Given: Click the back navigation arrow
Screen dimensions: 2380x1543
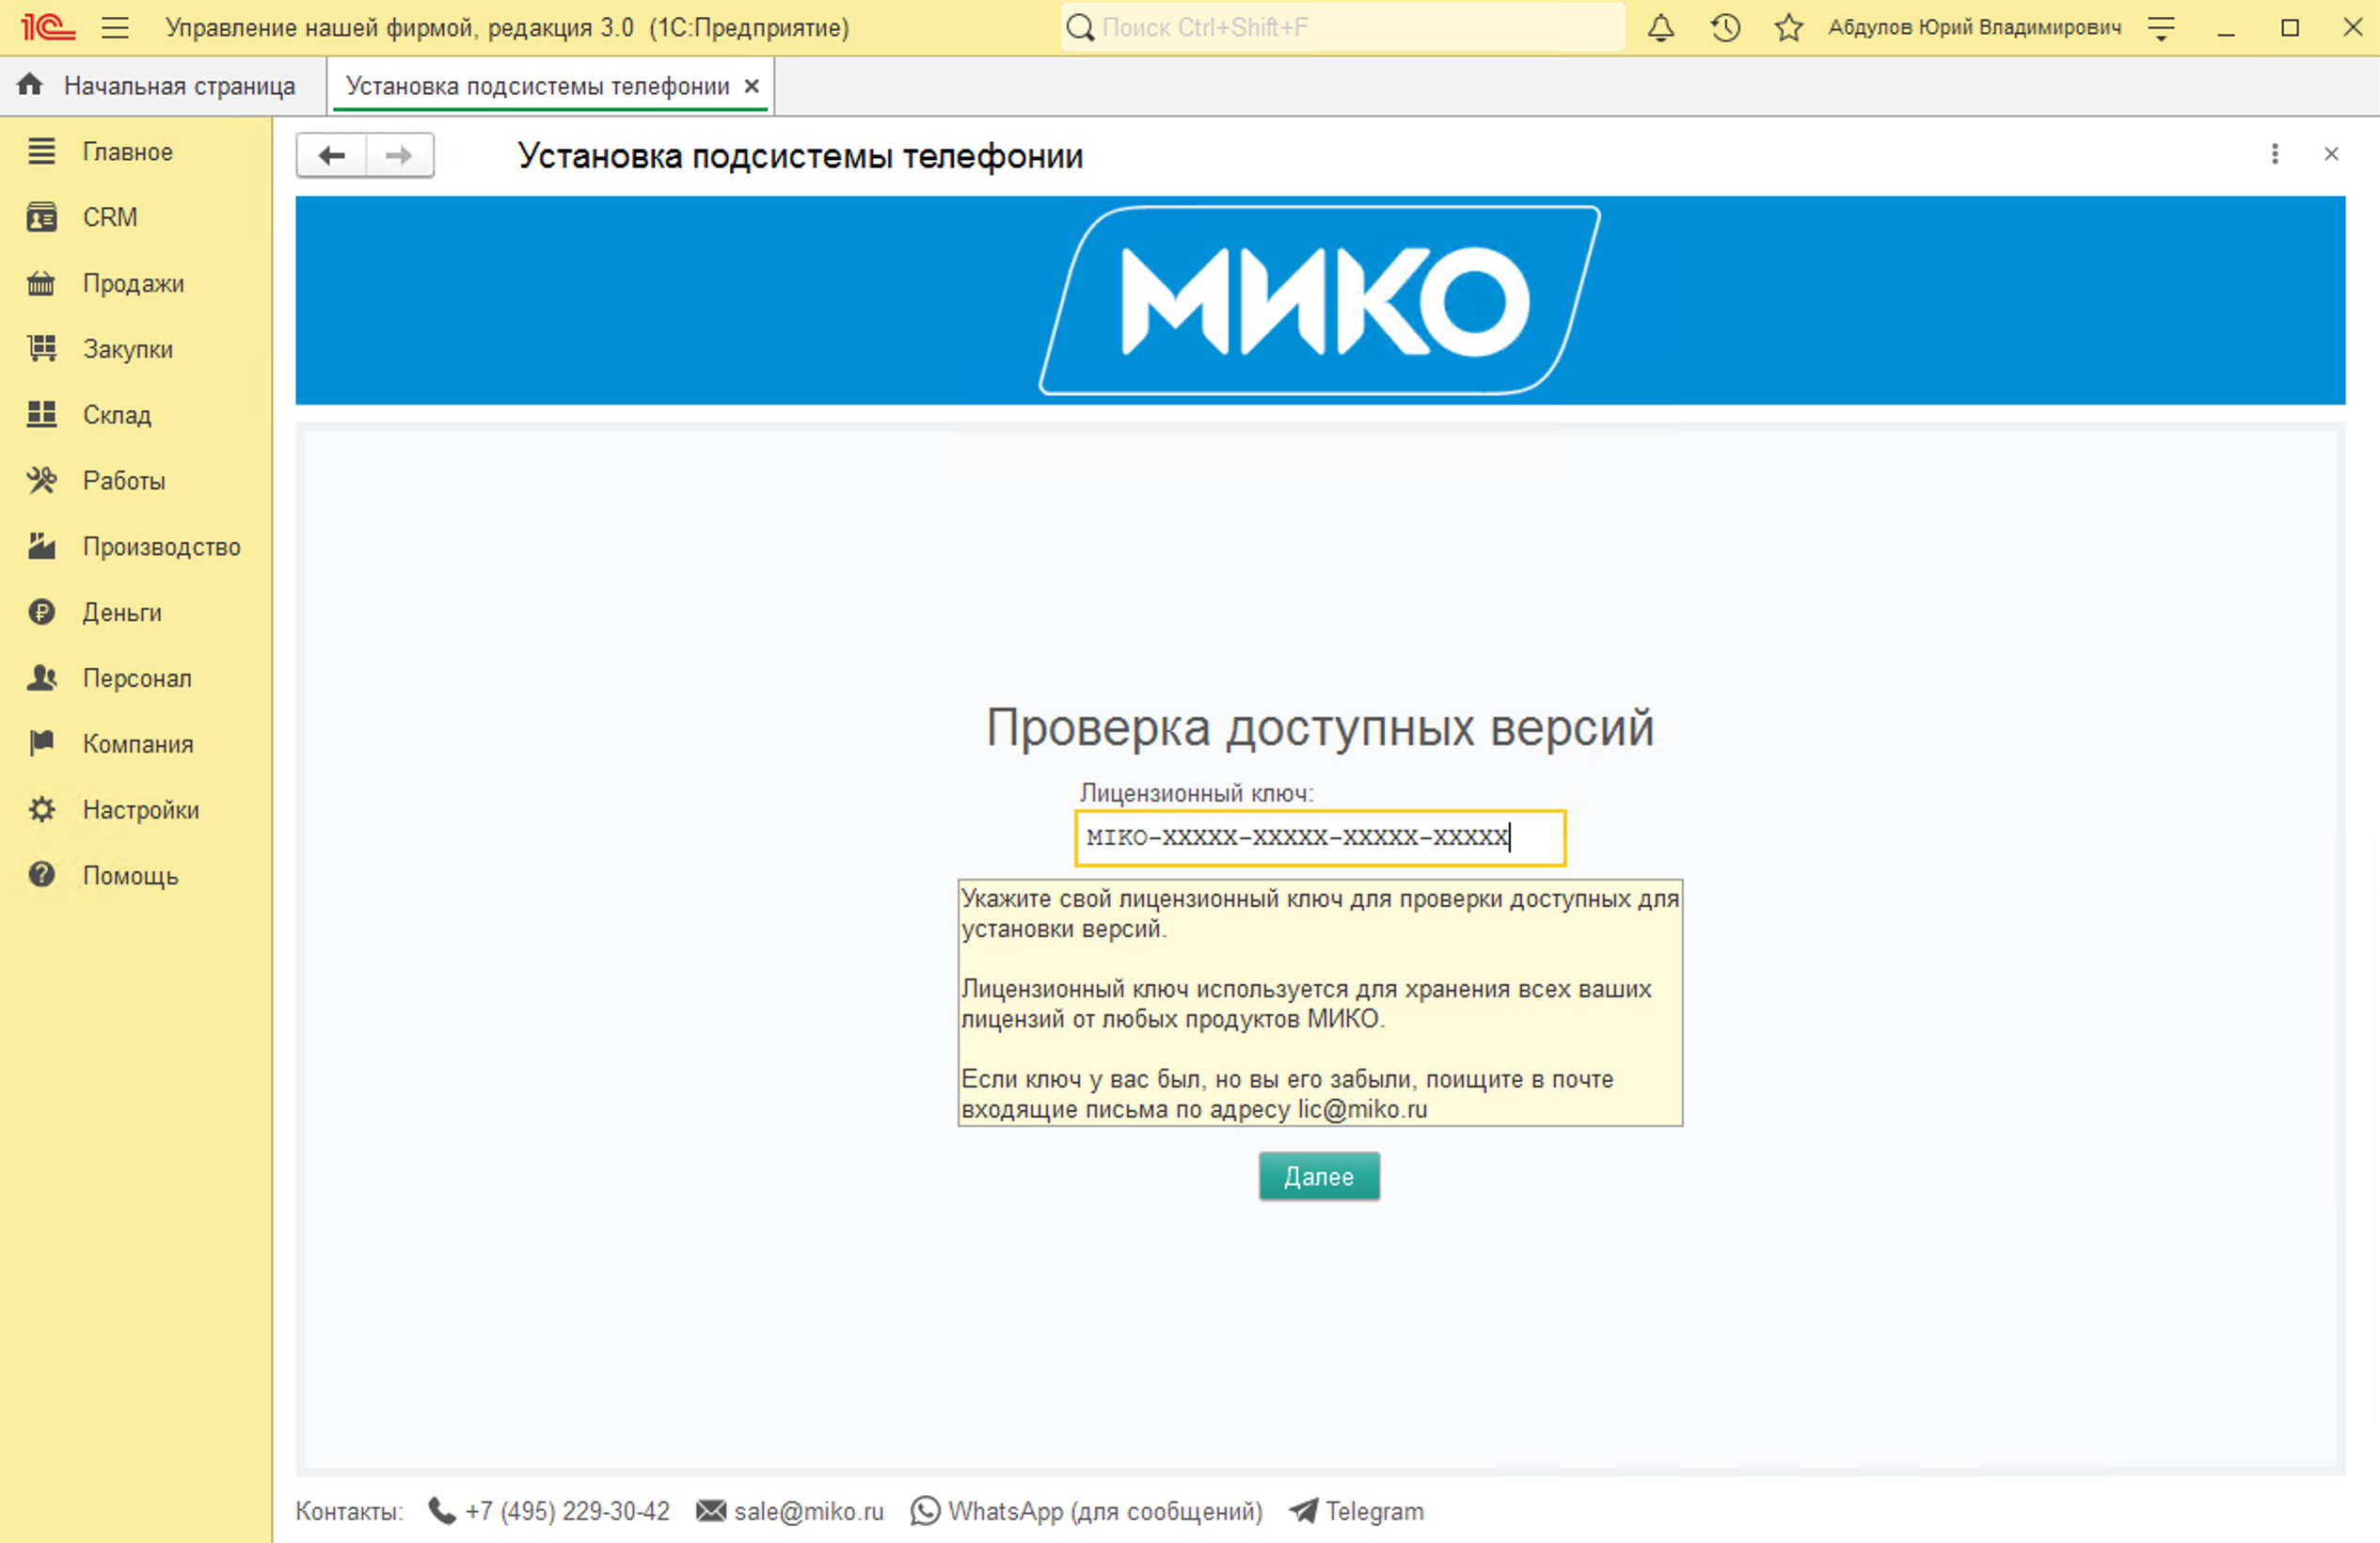Looking at the screenshot, I should click(x=331, y=155).
